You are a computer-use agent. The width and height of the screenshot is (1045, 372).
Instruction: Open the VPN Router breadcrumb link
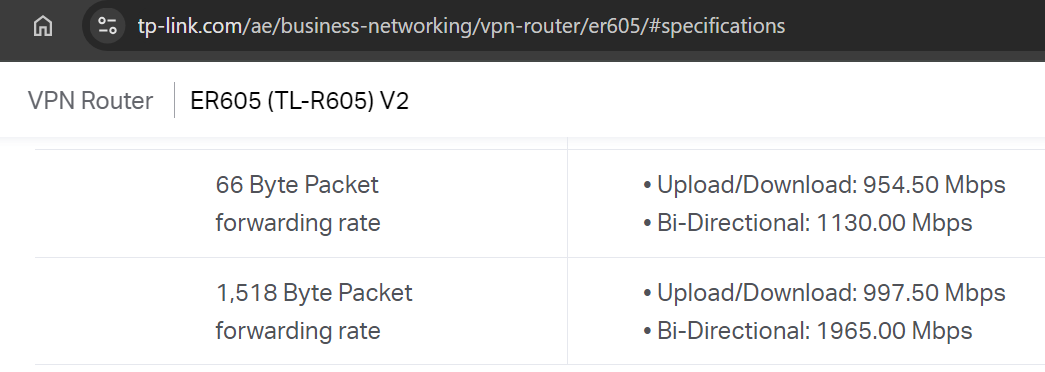click(90, 101)
